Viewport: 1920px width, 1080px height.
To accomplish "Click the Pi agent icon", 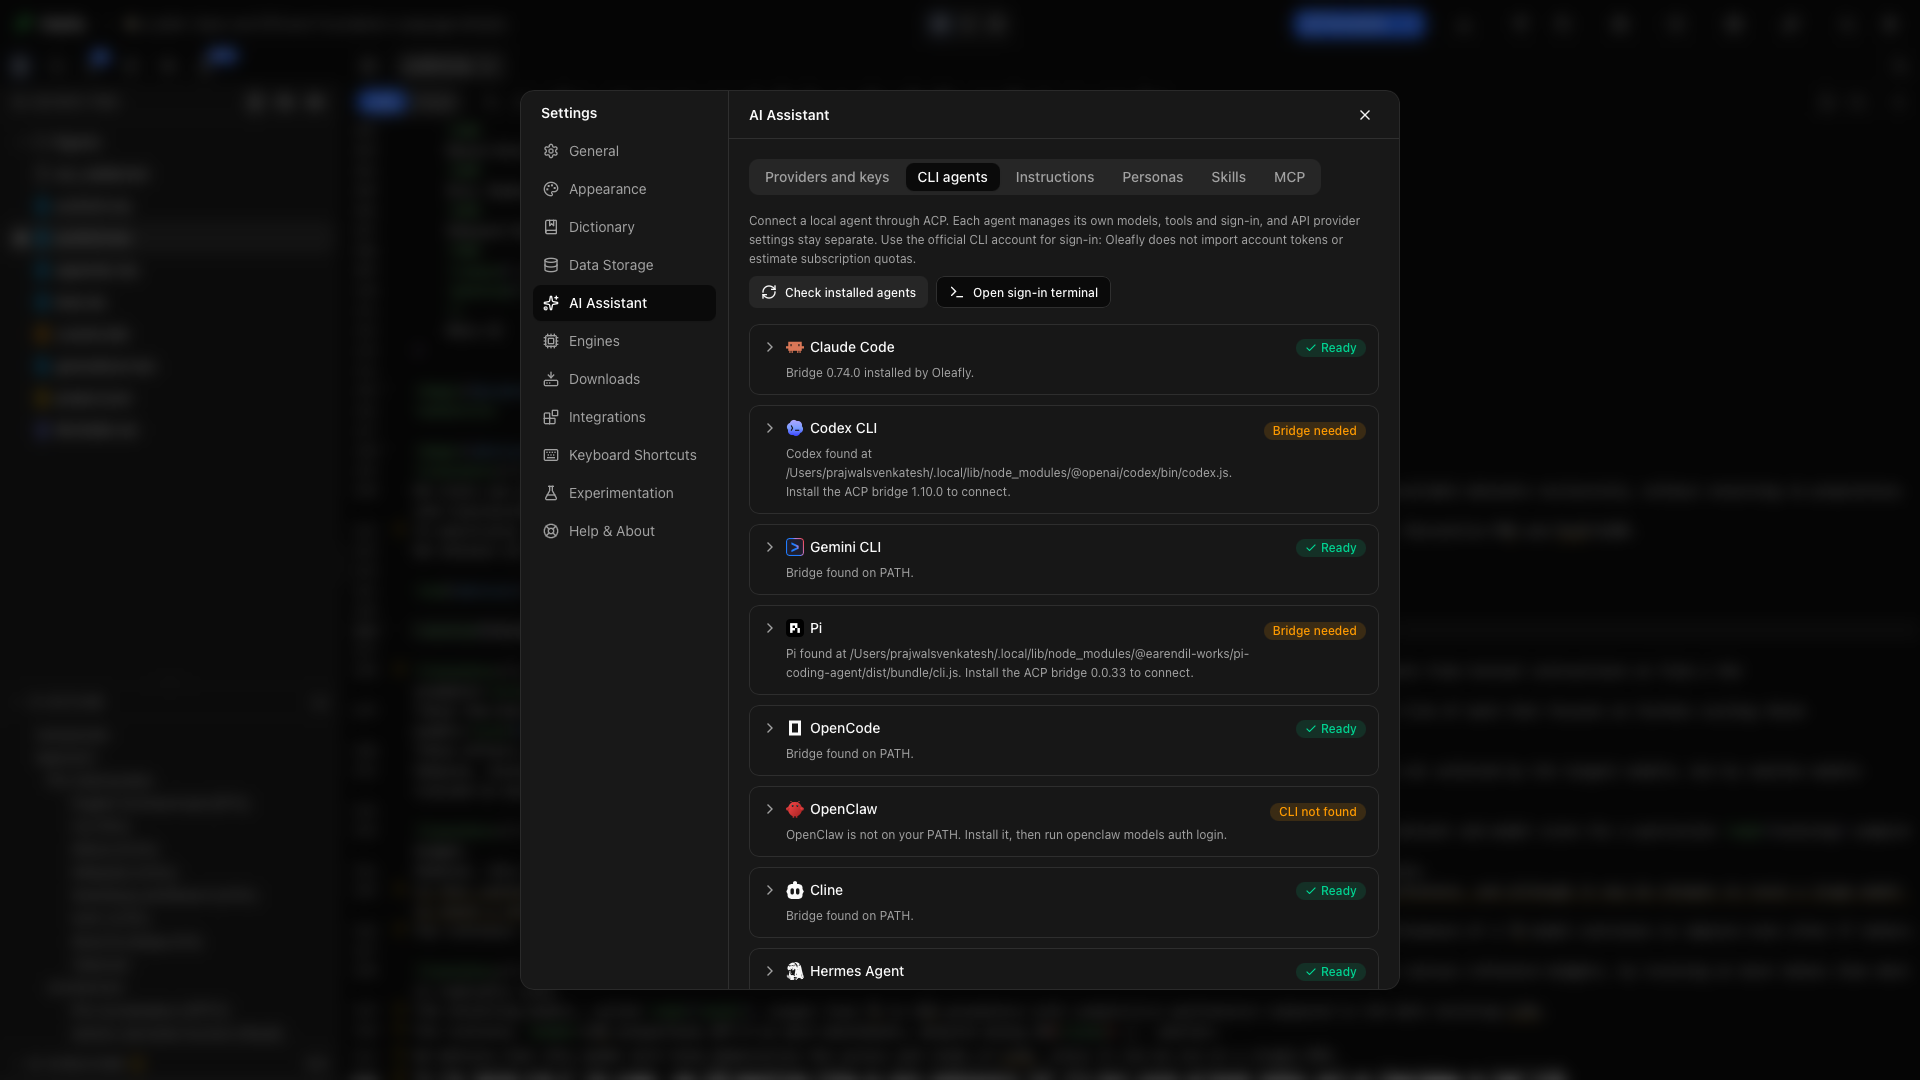I will (795, 628).
